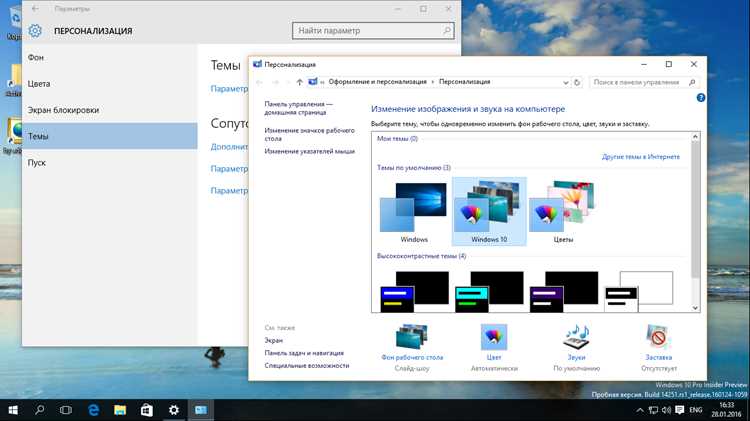Viewport: 750px width, 421px height.
Task: Launch Microsoft Edge from taskbar
Action: [93, 410]
